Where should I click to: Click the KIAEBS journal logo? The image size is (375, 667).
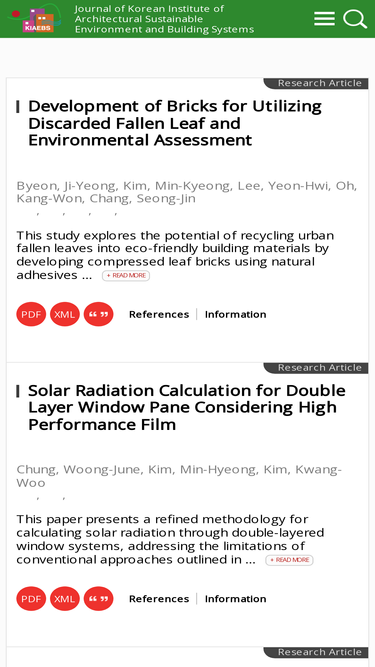[x=35, y=18]
